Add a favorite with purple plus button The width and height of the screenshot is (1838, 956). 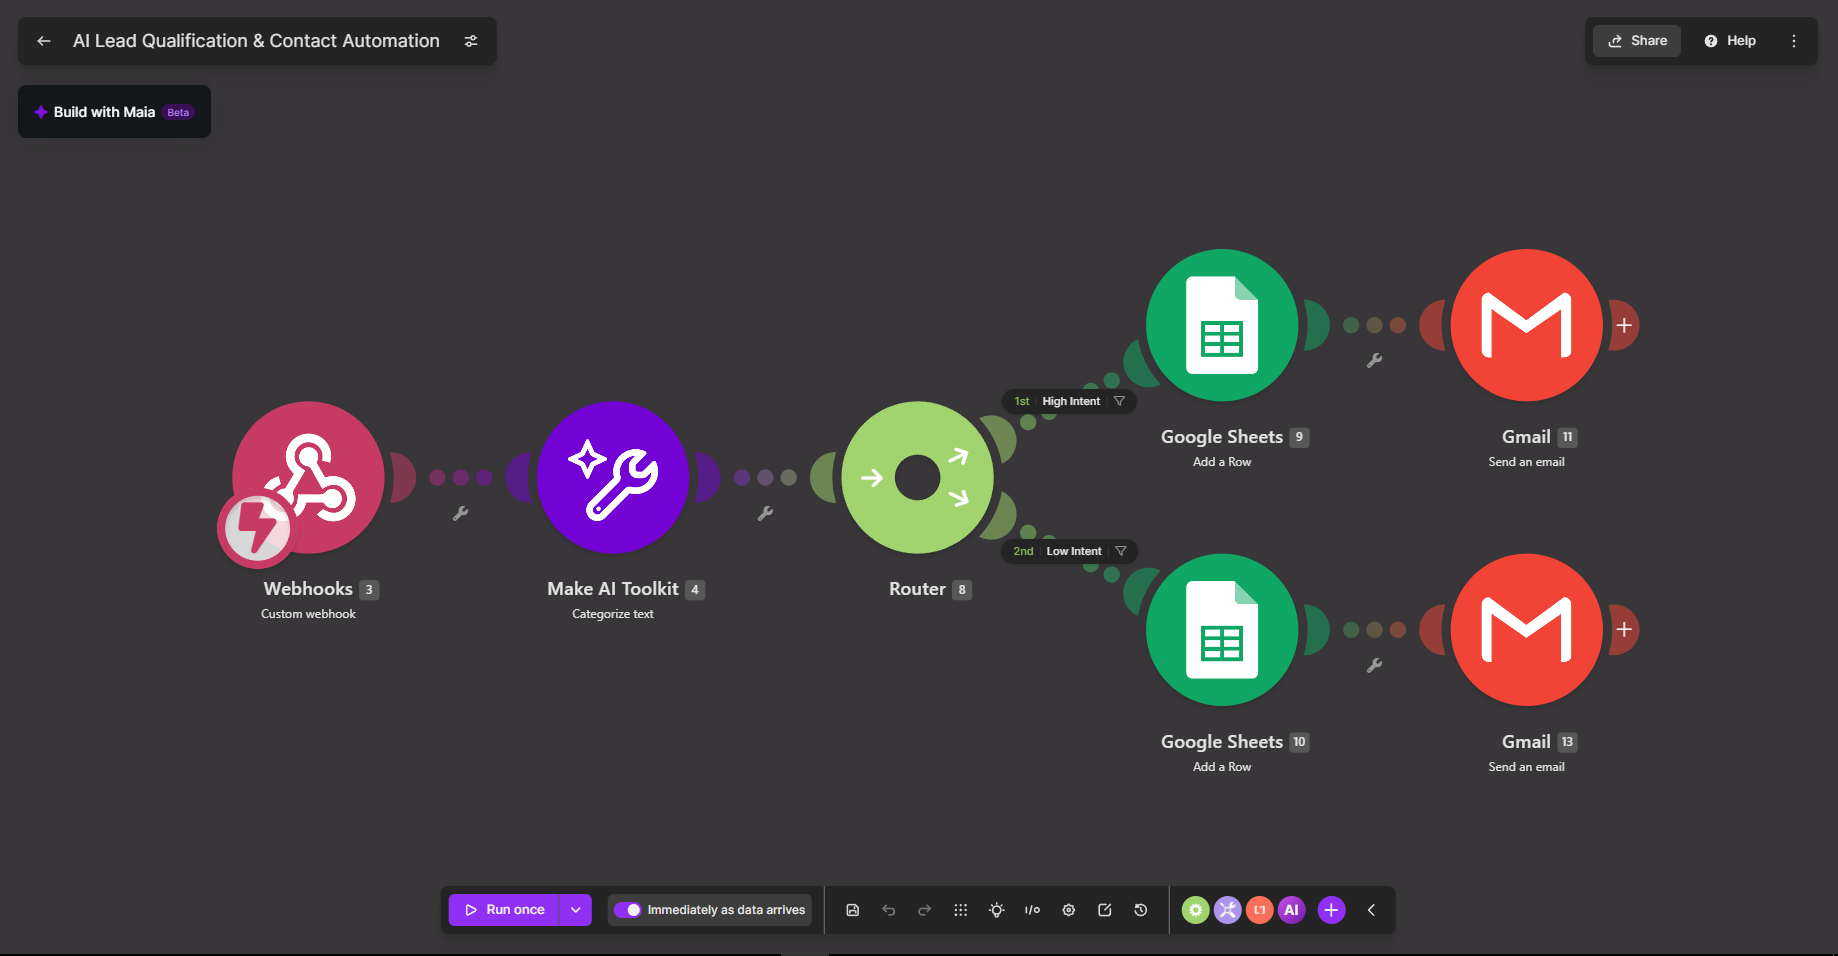[1332, 910]
